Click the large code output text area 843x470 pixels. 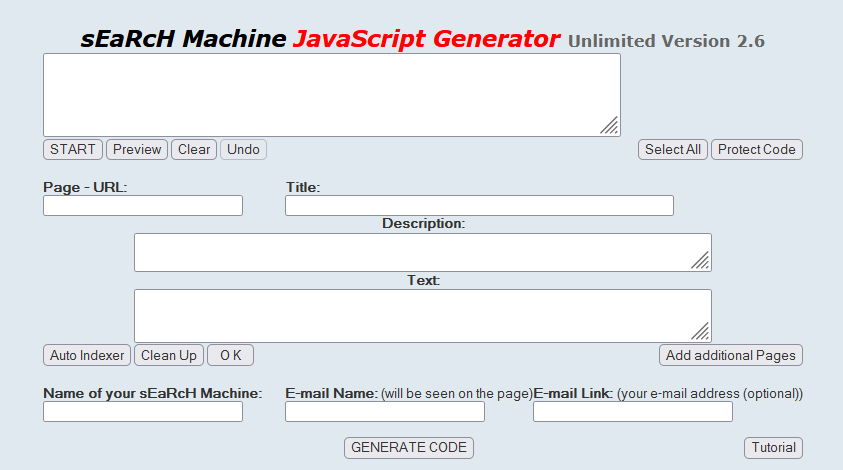[x=330, y=95]
